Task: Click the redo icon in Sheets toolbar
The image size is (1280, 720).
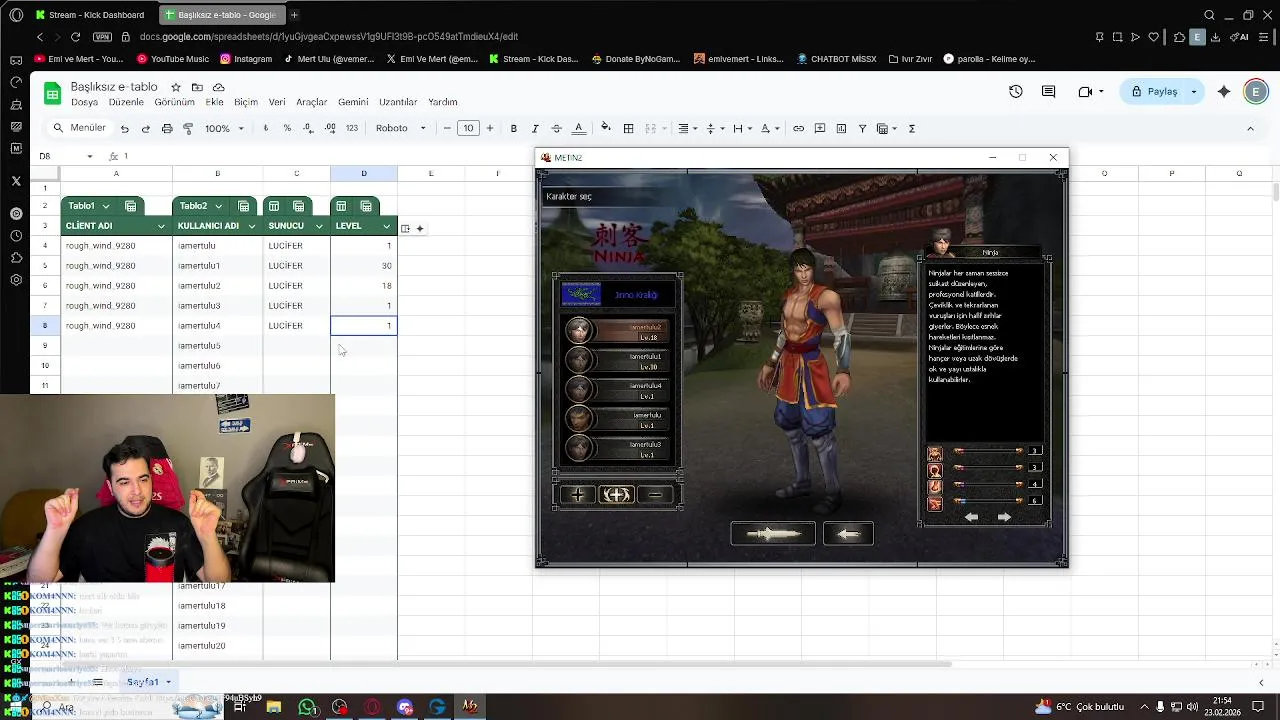Action: [x=145, y=128]
